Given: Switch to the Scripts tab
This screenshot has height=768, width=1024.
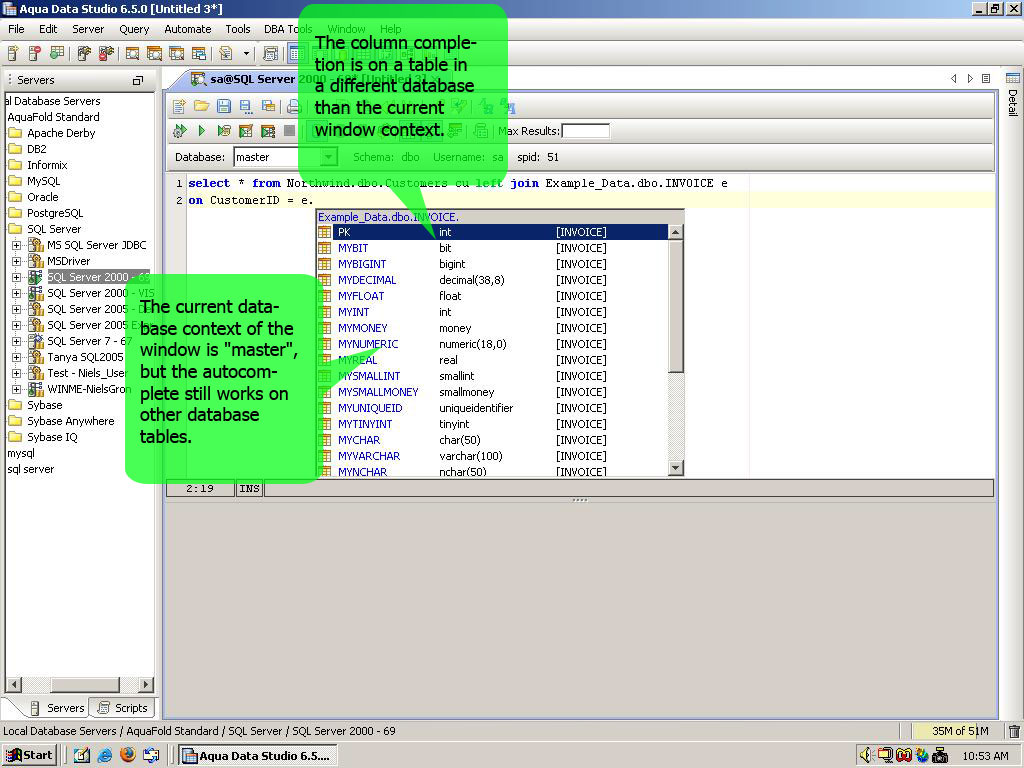Looking at the screenshot, I should coord(122,708).
